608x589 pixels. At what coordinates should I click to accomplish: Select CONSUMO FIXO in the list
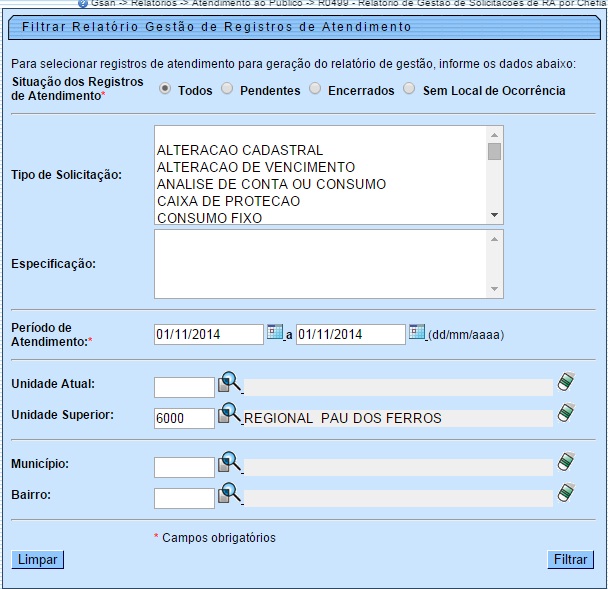(x=210, y=218)
